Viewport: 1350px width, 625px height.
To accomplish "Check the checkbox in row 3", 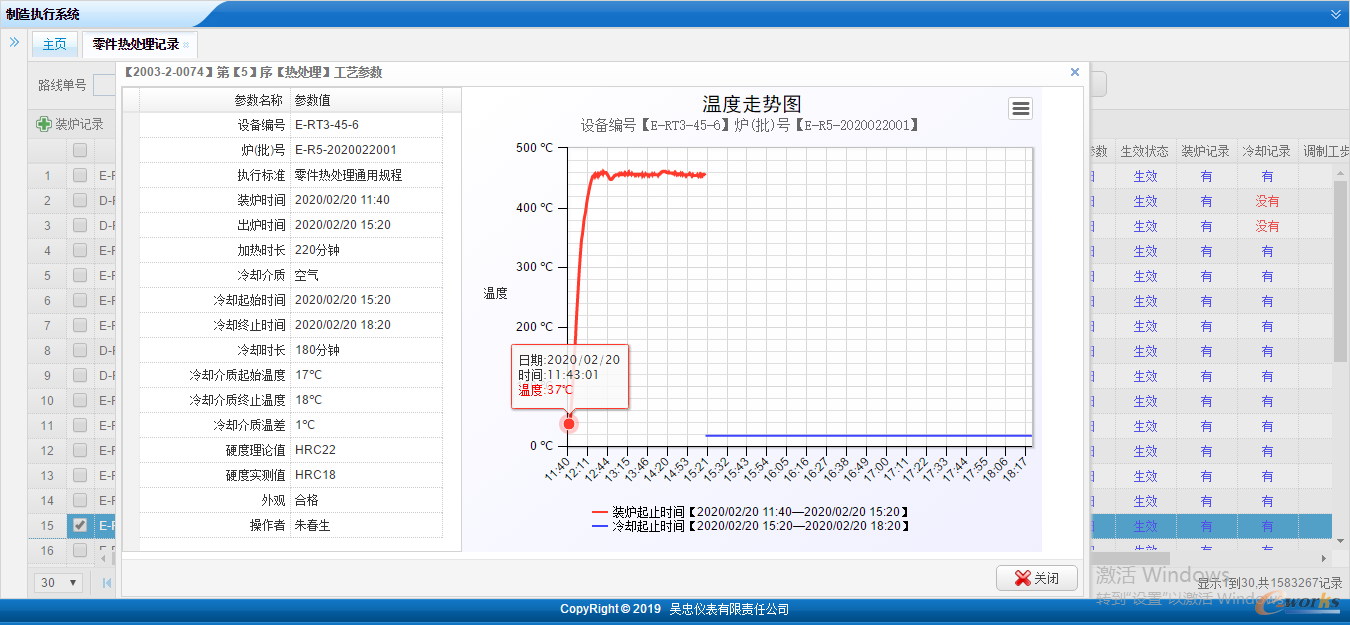I will coord(80,225).
